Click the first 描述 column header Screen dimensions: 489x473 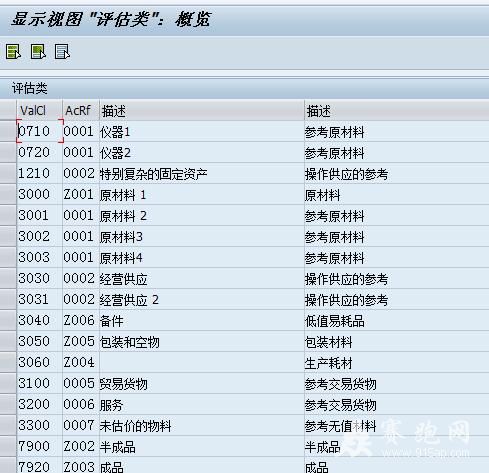tap(202, 110)
